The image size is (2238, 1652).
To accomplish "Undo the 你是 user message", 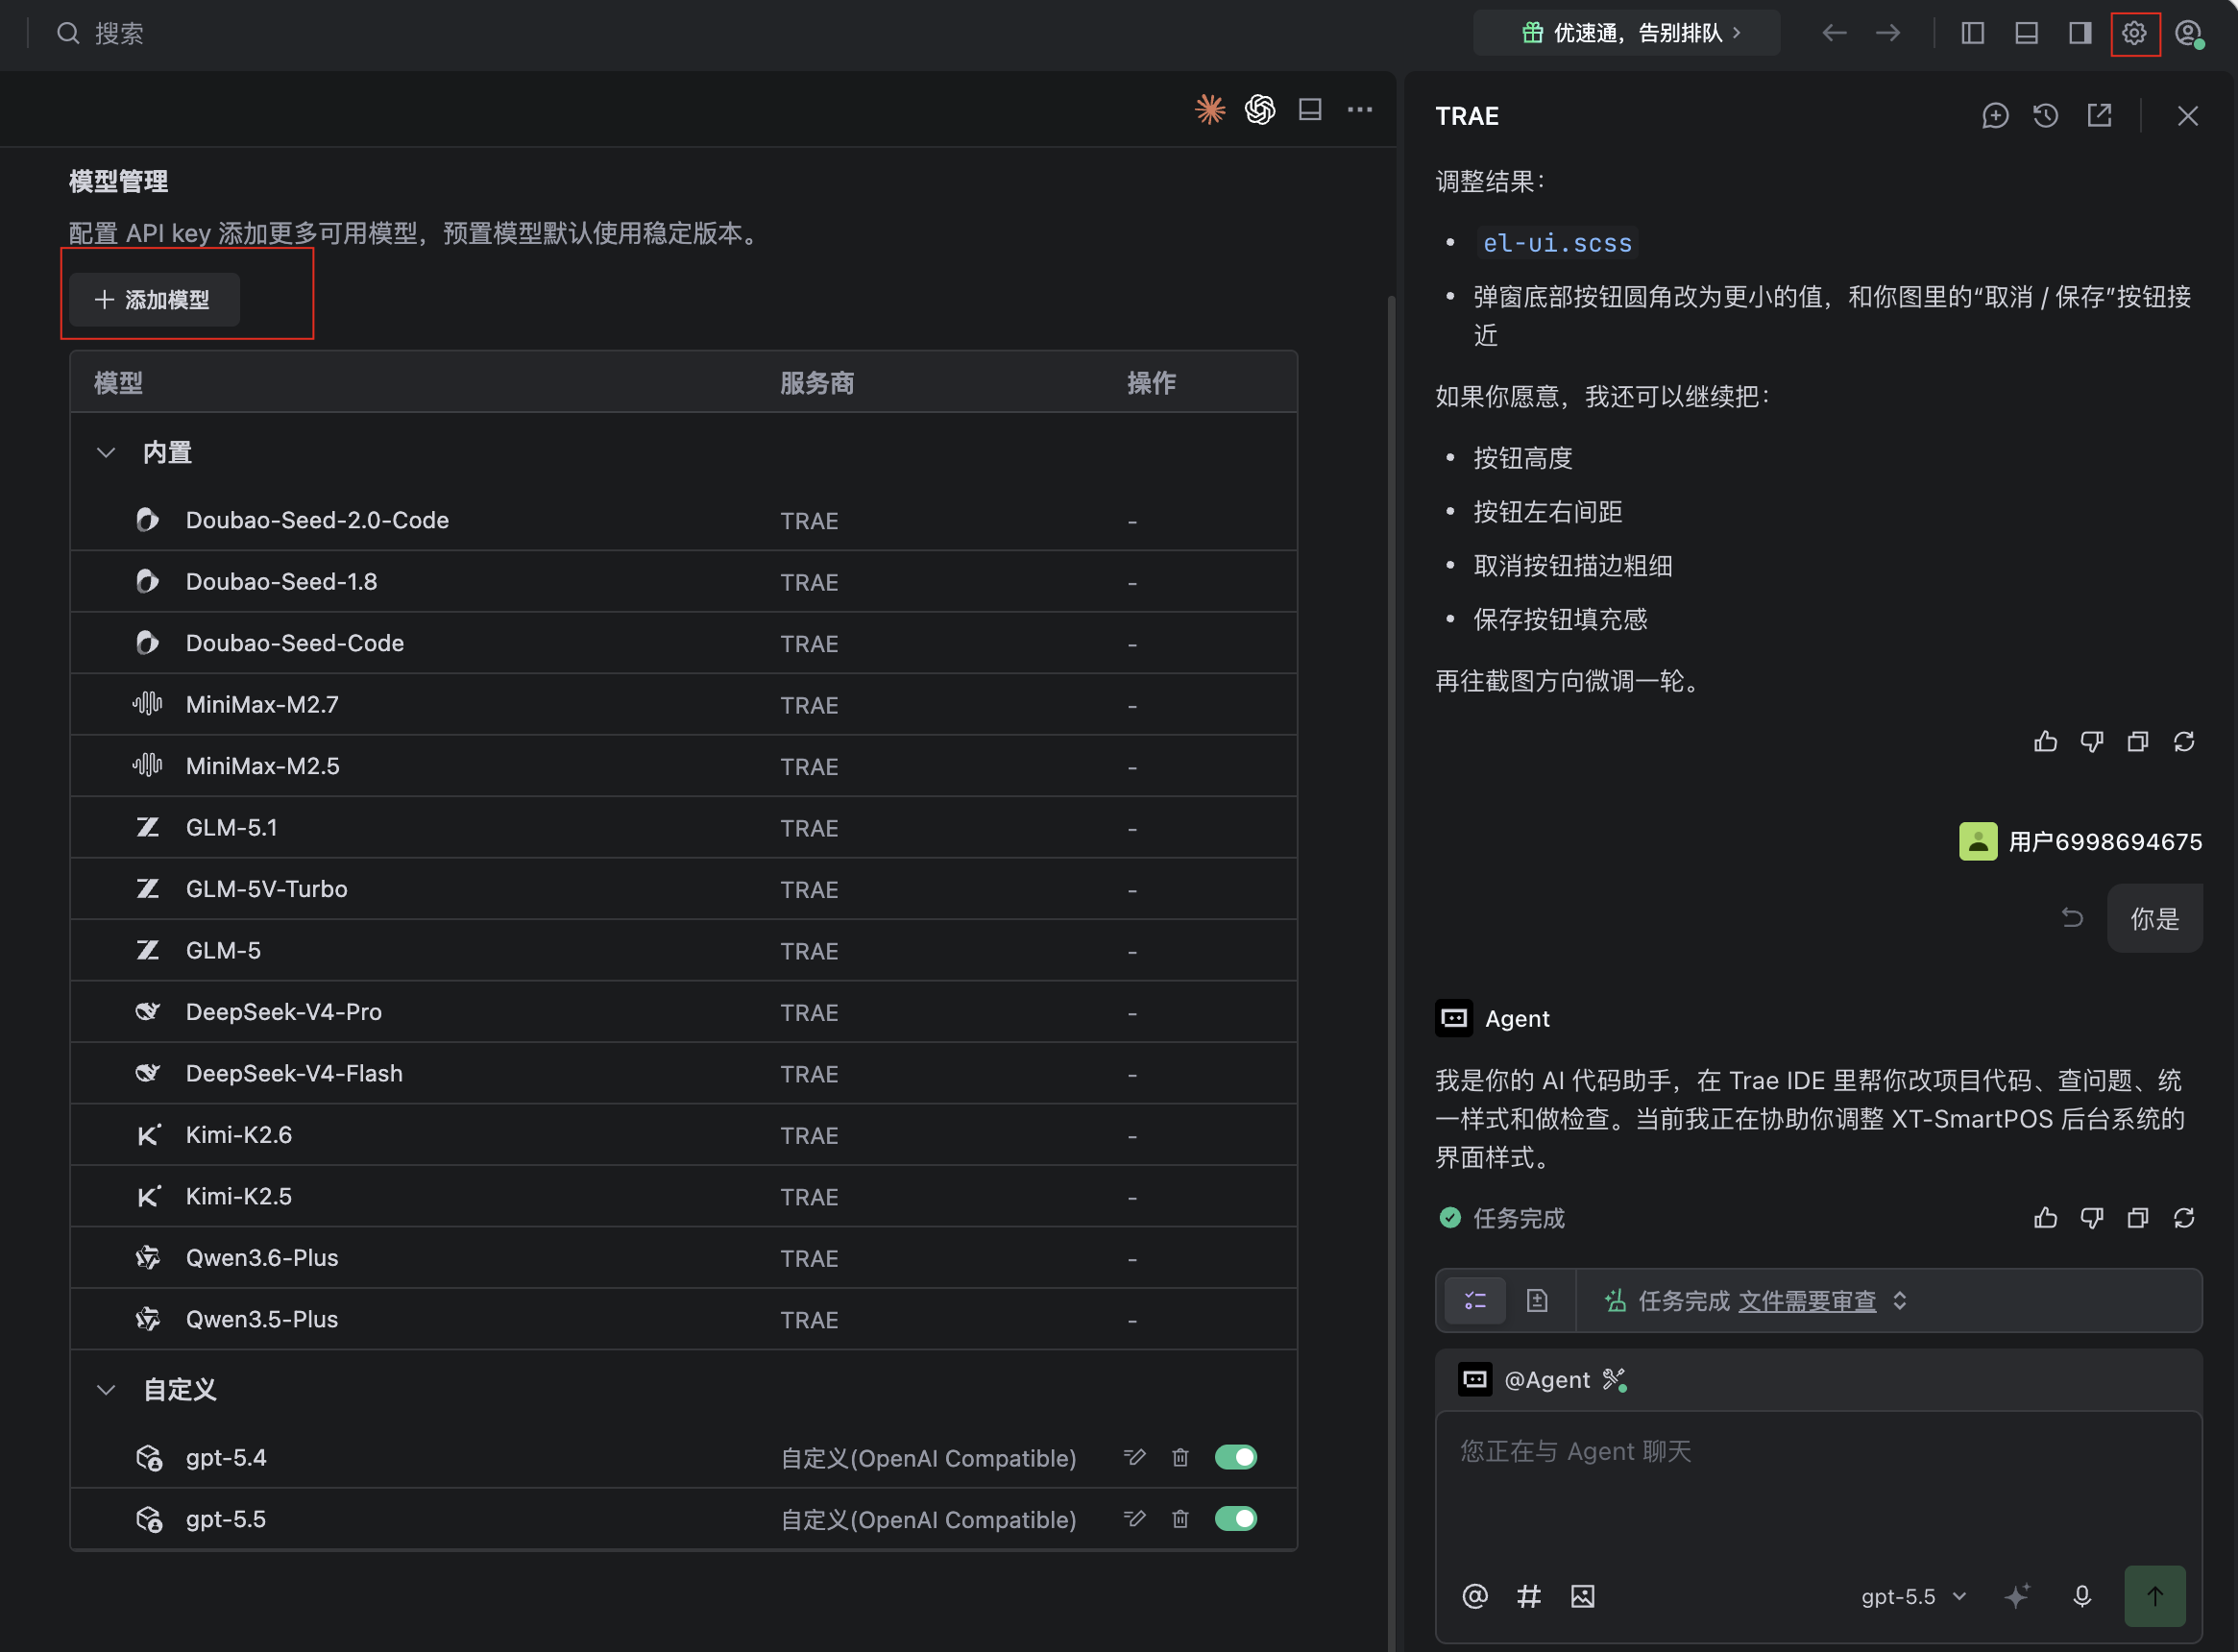I will (x=2072, y=917).
